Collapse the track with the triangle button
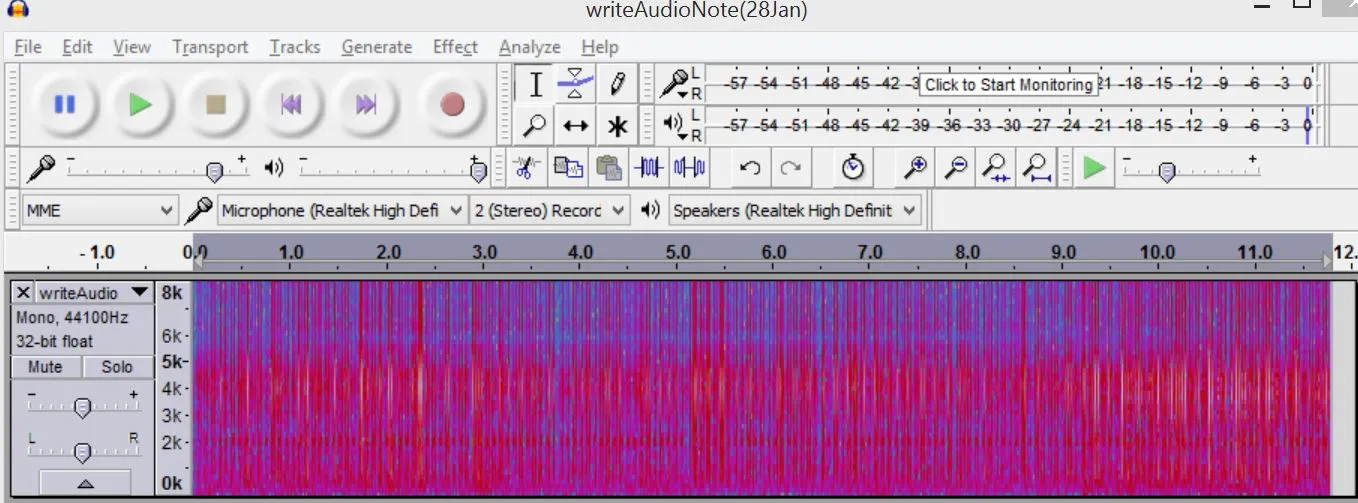This screenshot has width=1358, height=503. [85, 483]
